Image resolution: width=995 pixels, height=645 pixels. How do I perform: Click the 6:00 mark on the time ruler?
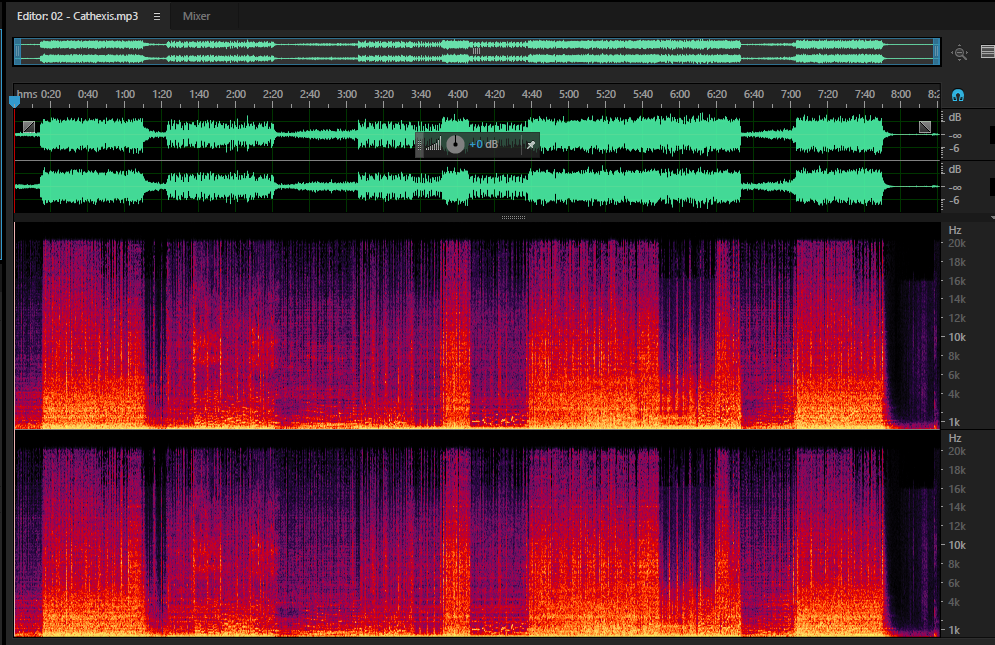point(680,94)
